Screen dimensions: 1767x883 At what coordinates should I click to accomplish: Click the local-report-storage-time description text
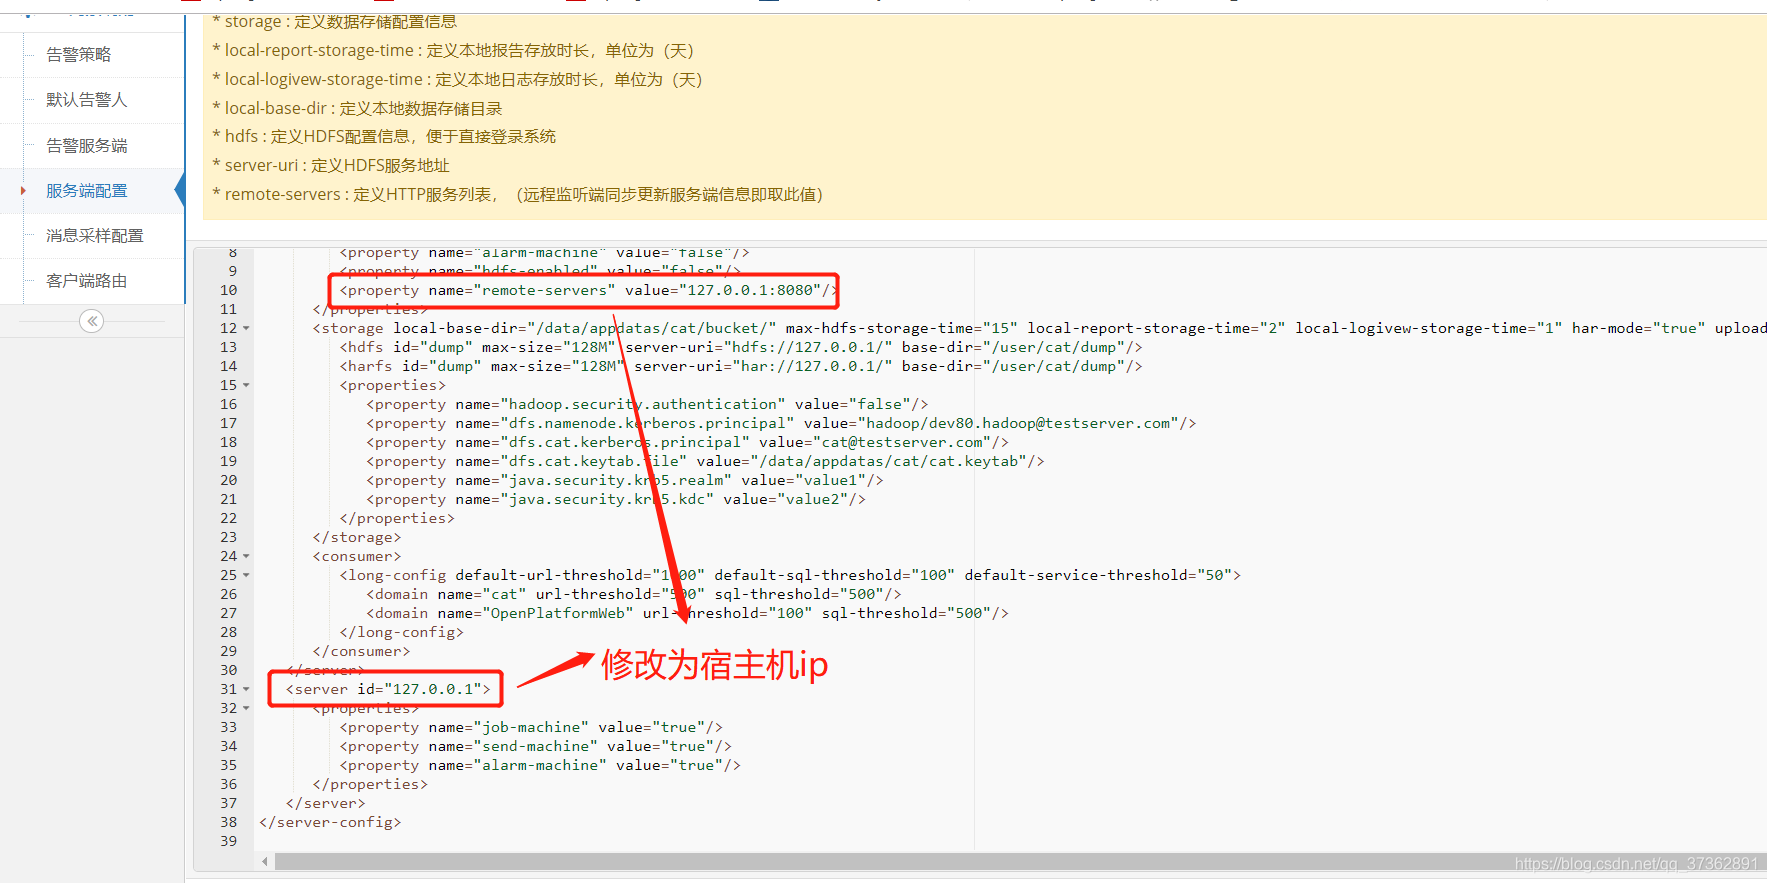tap(453, 50)
